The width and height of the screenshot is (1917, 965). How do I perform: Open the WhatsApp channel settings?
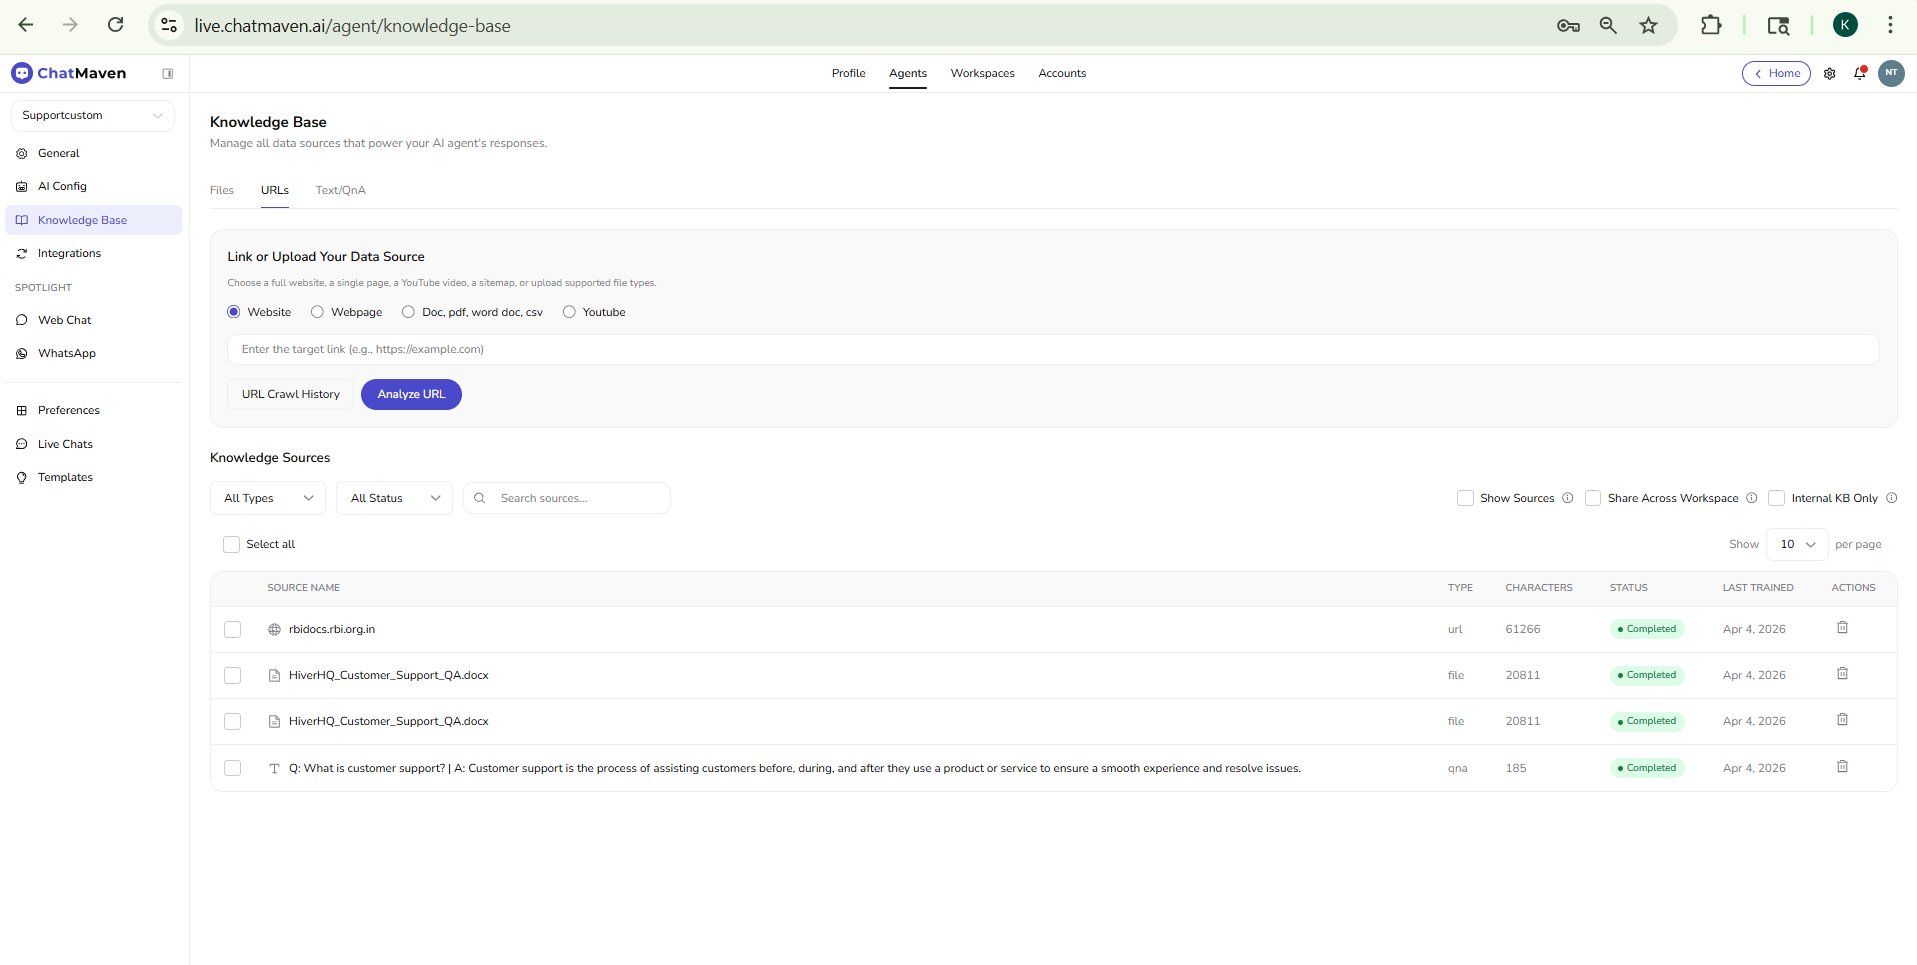pos(66,353)
